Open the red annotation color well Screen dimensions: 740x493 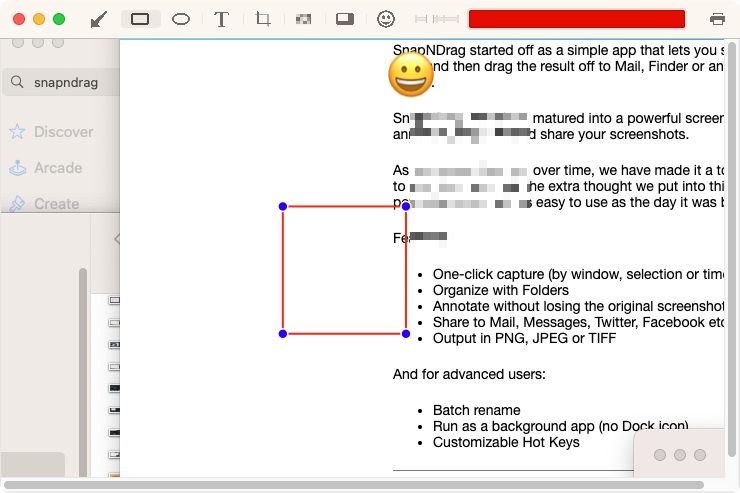(577, 19)
